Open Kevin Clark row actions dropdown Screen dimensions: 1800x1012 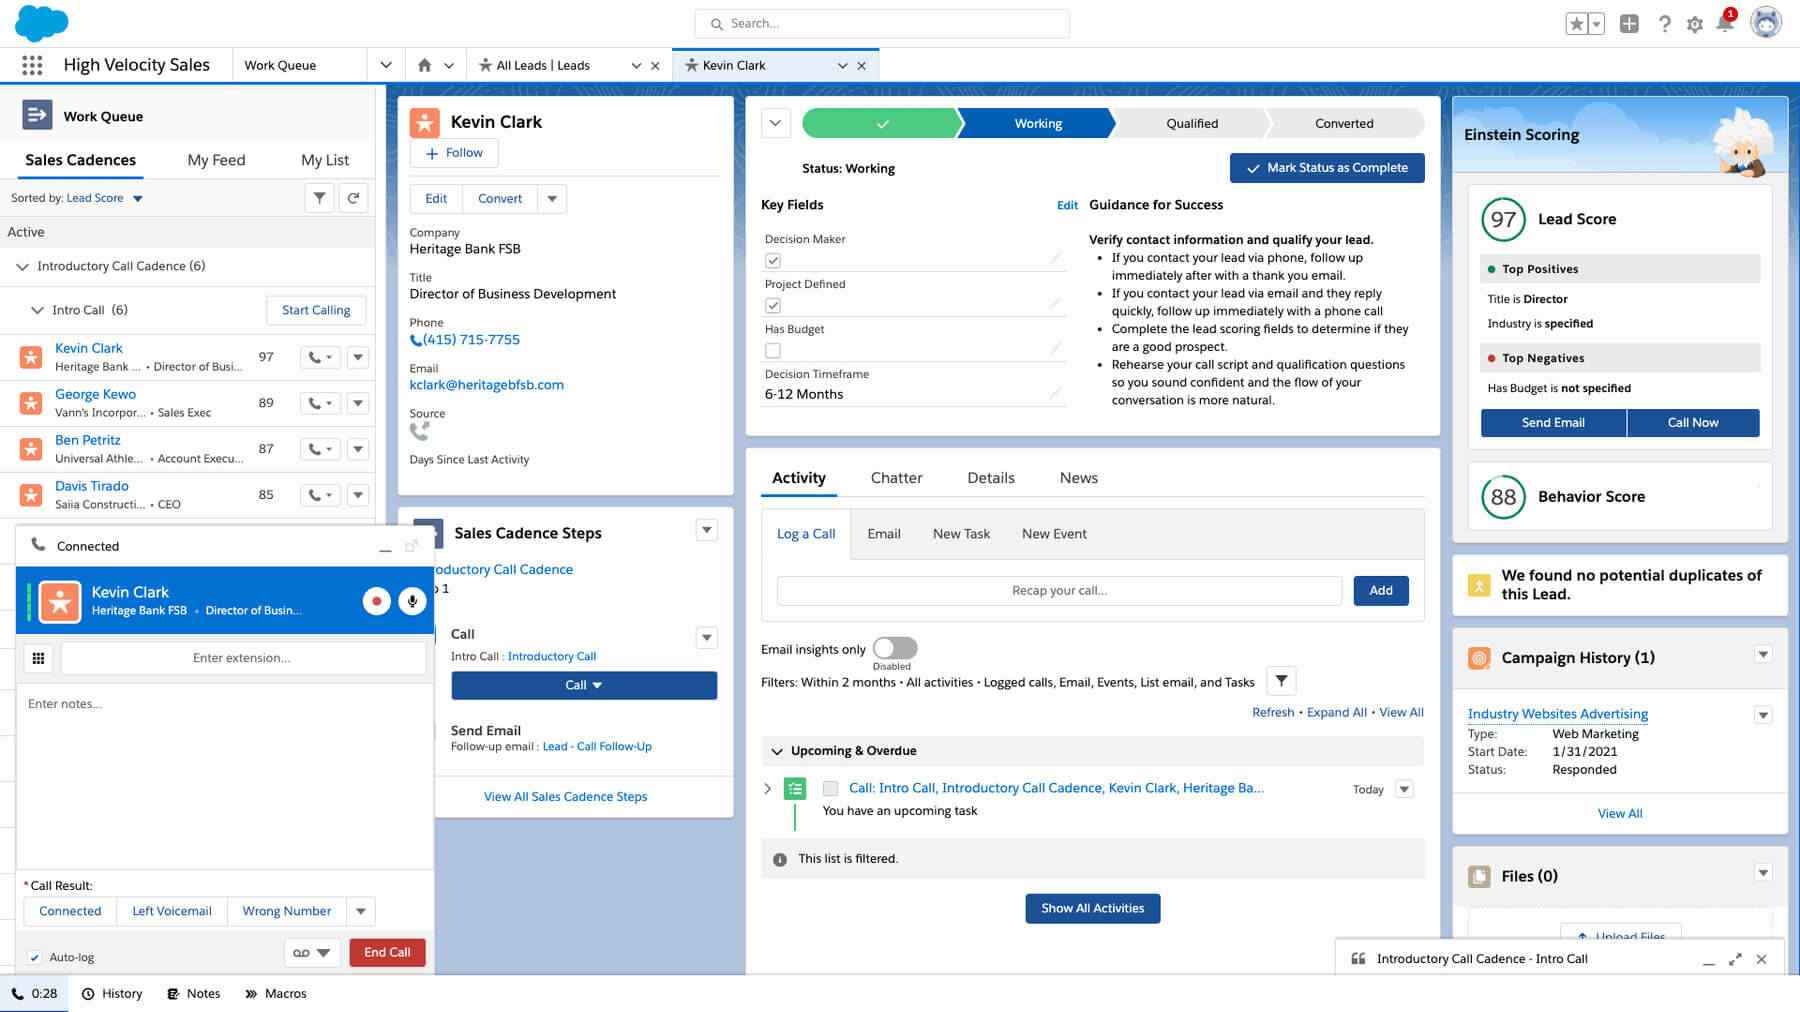[x=358, y=357]
